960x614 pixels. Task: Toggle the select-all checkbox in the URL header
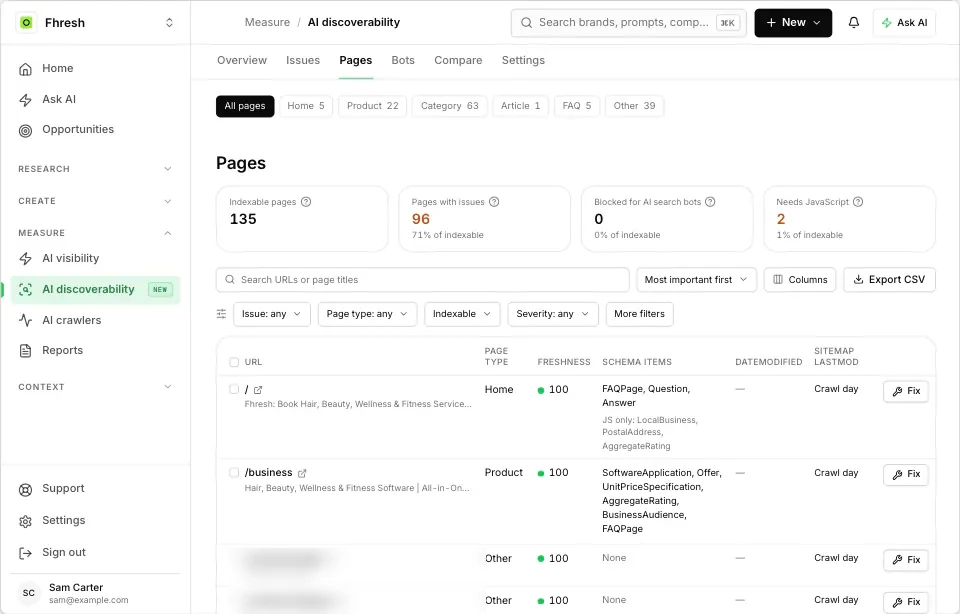(x=234, y=362)
